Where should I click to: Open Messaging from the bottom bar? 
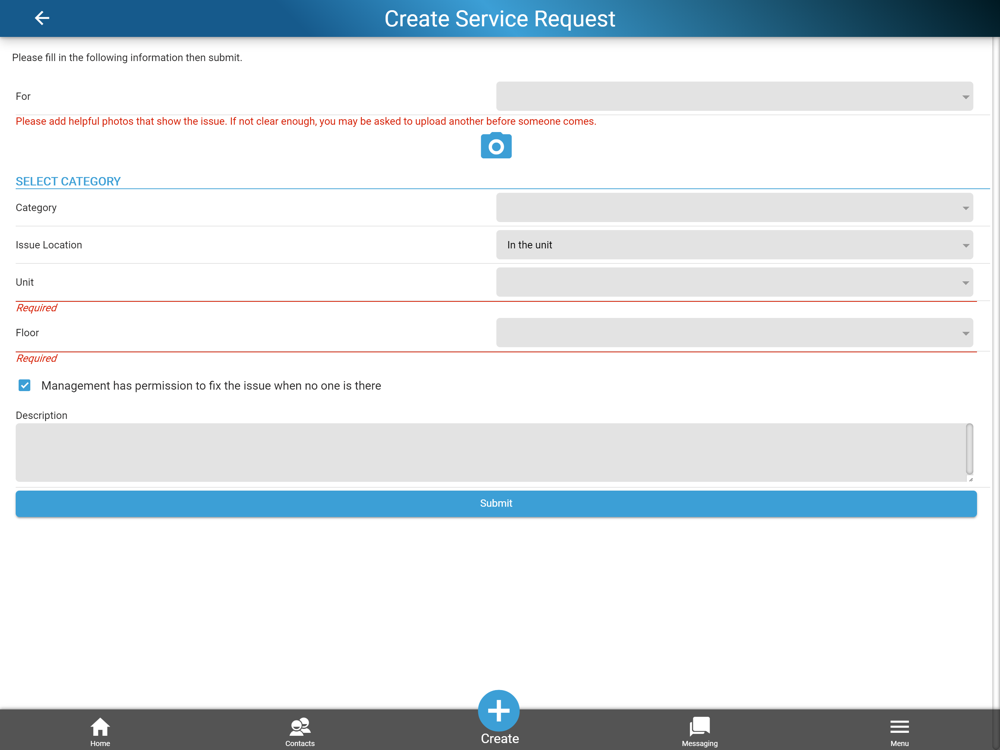(x=700, y=732)
